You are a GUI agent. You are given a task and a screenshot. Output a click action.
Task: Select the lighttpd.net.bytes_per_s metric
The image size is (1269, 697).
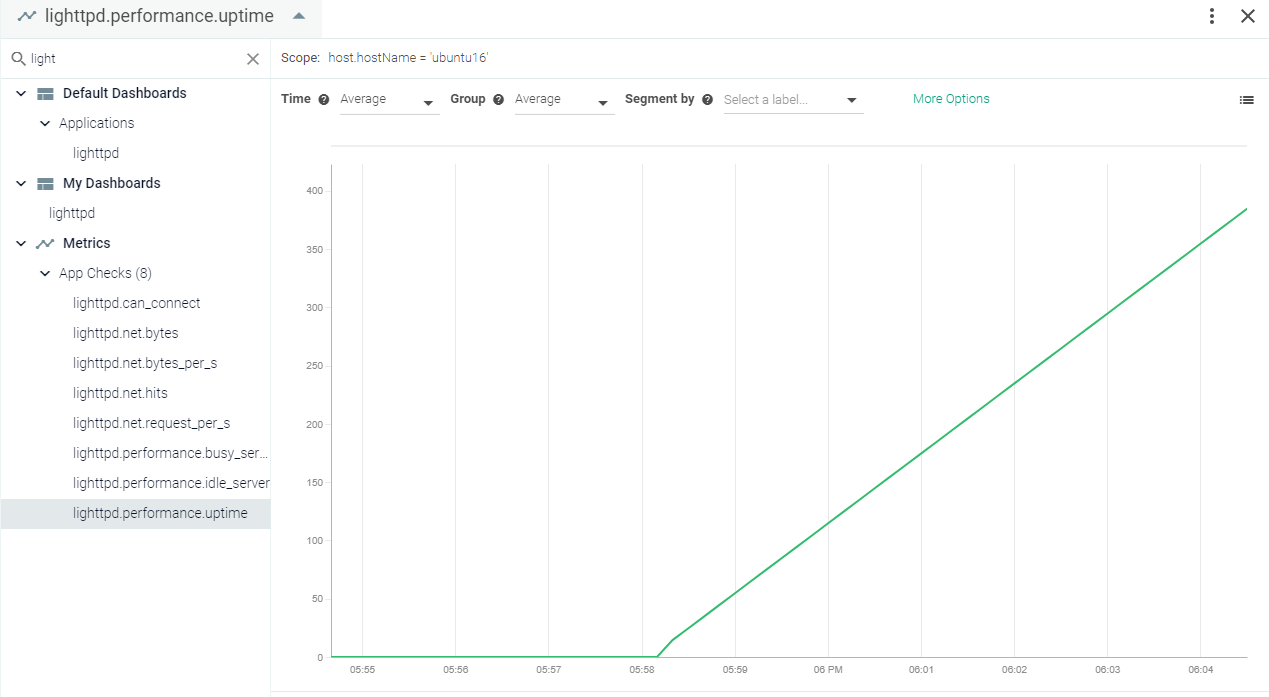[x=145, y=363]
